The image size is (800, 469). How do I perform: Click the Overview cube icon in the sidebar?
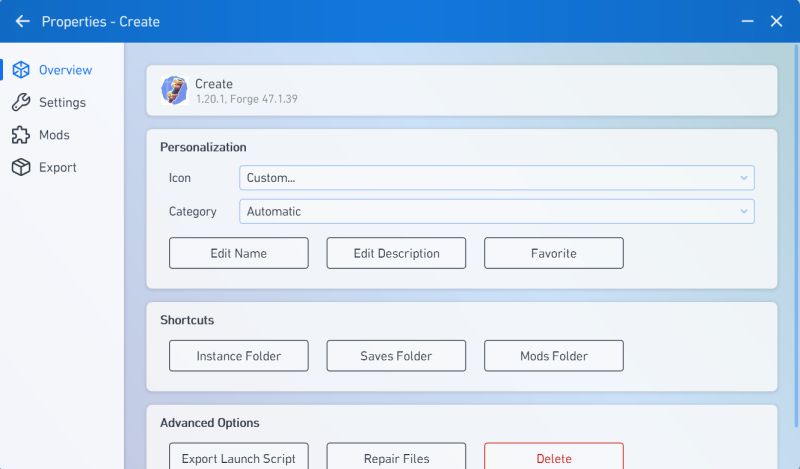21,70
